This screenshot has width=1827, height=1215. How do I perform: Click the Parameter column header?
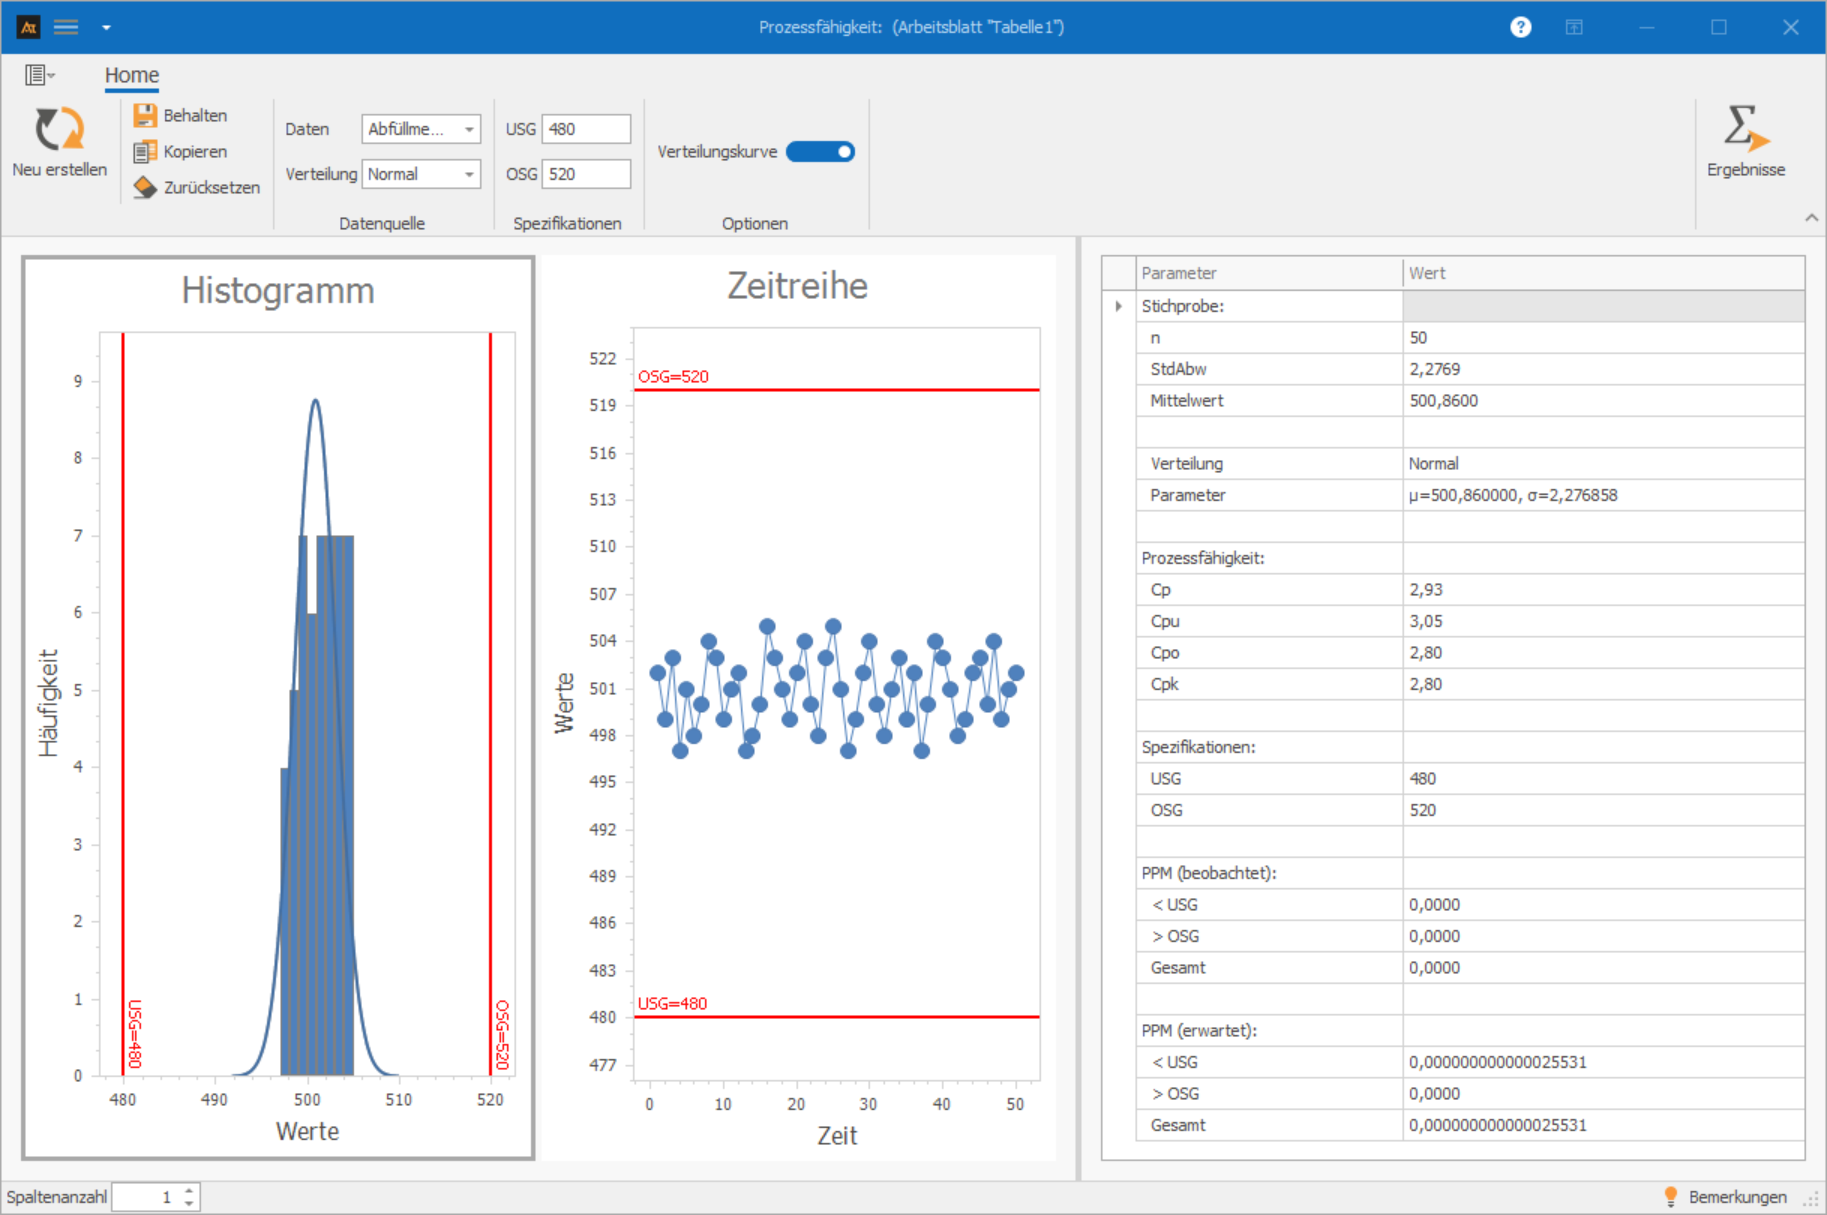(x=1269, y=273)
